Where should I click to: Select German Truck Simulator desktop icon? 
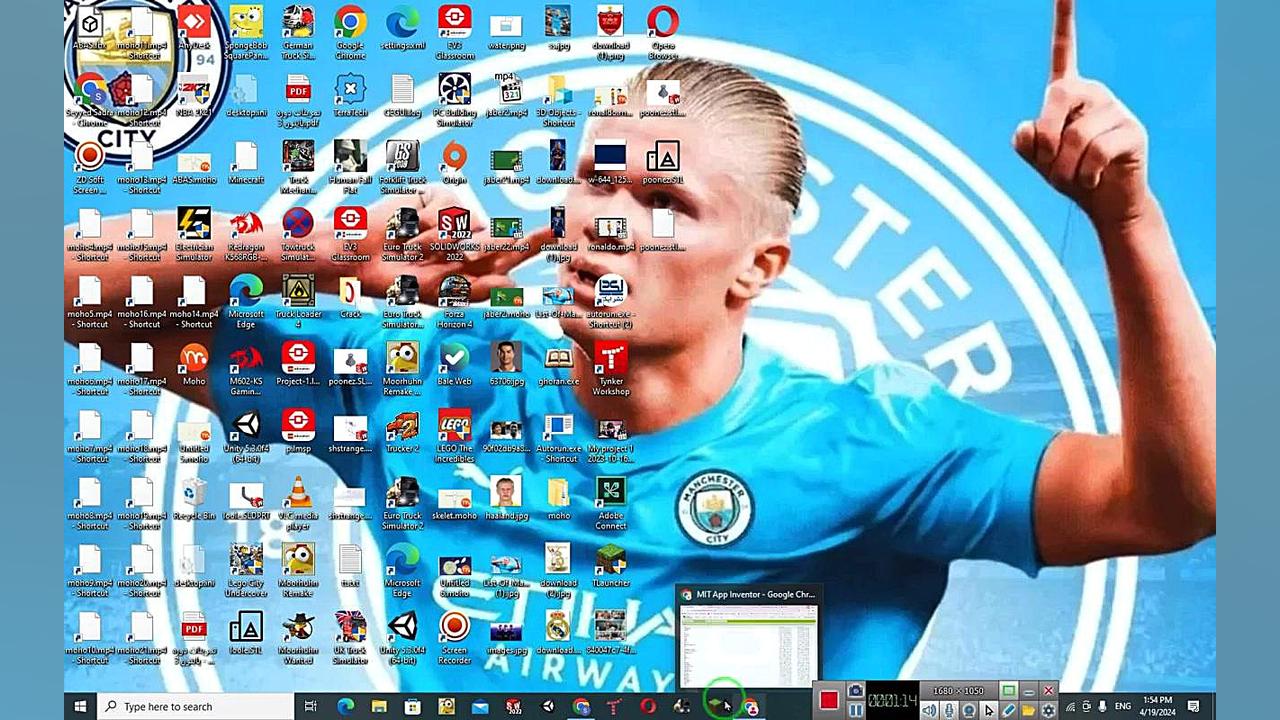(x=298, y=32)
